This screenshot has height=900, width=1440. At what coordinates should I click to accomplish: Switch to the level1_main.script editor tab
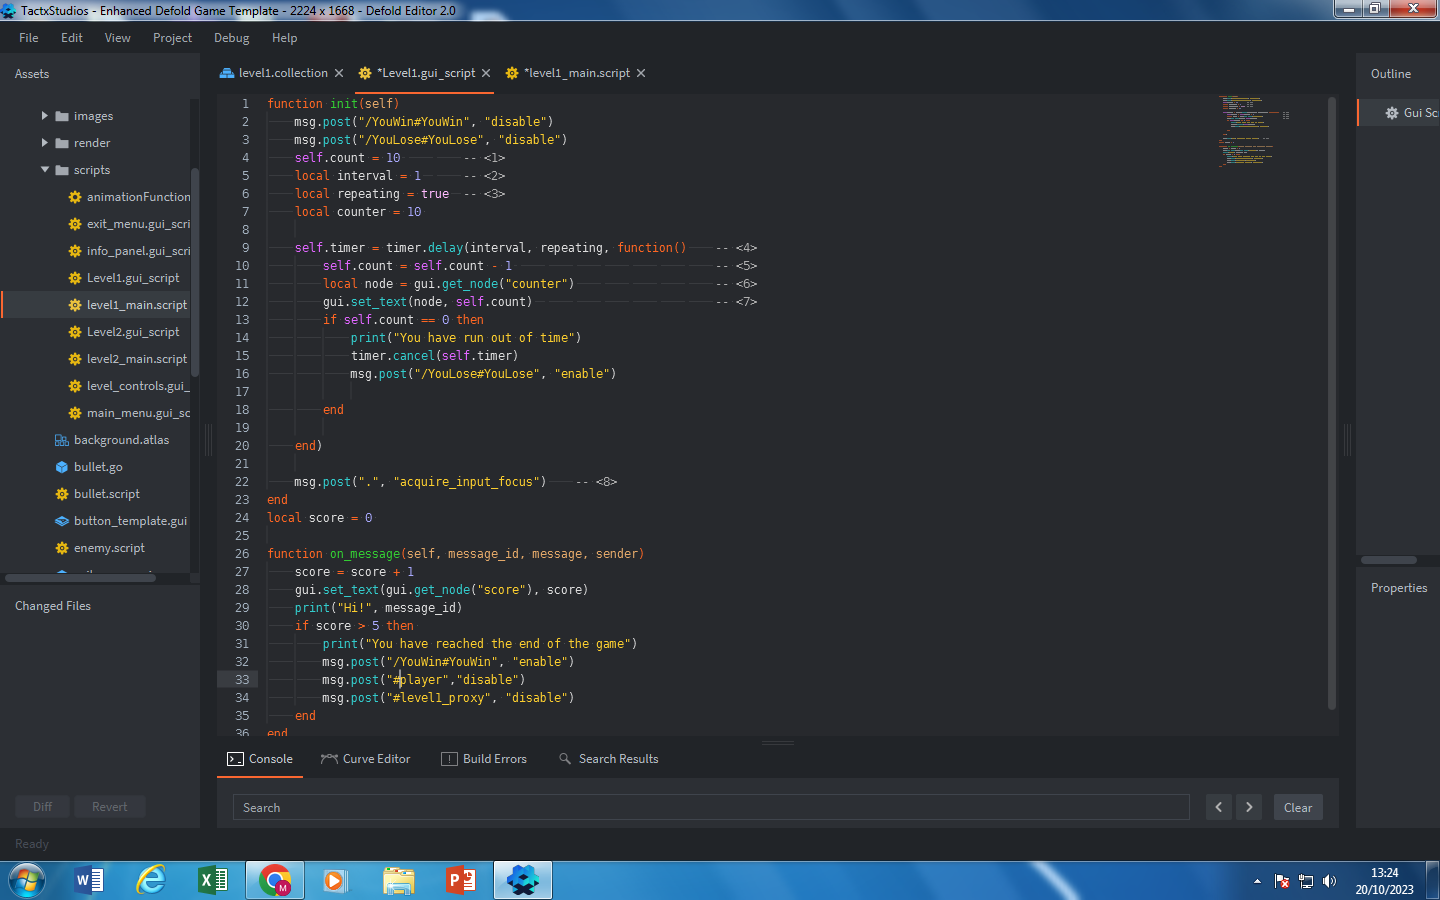(576, 73)
